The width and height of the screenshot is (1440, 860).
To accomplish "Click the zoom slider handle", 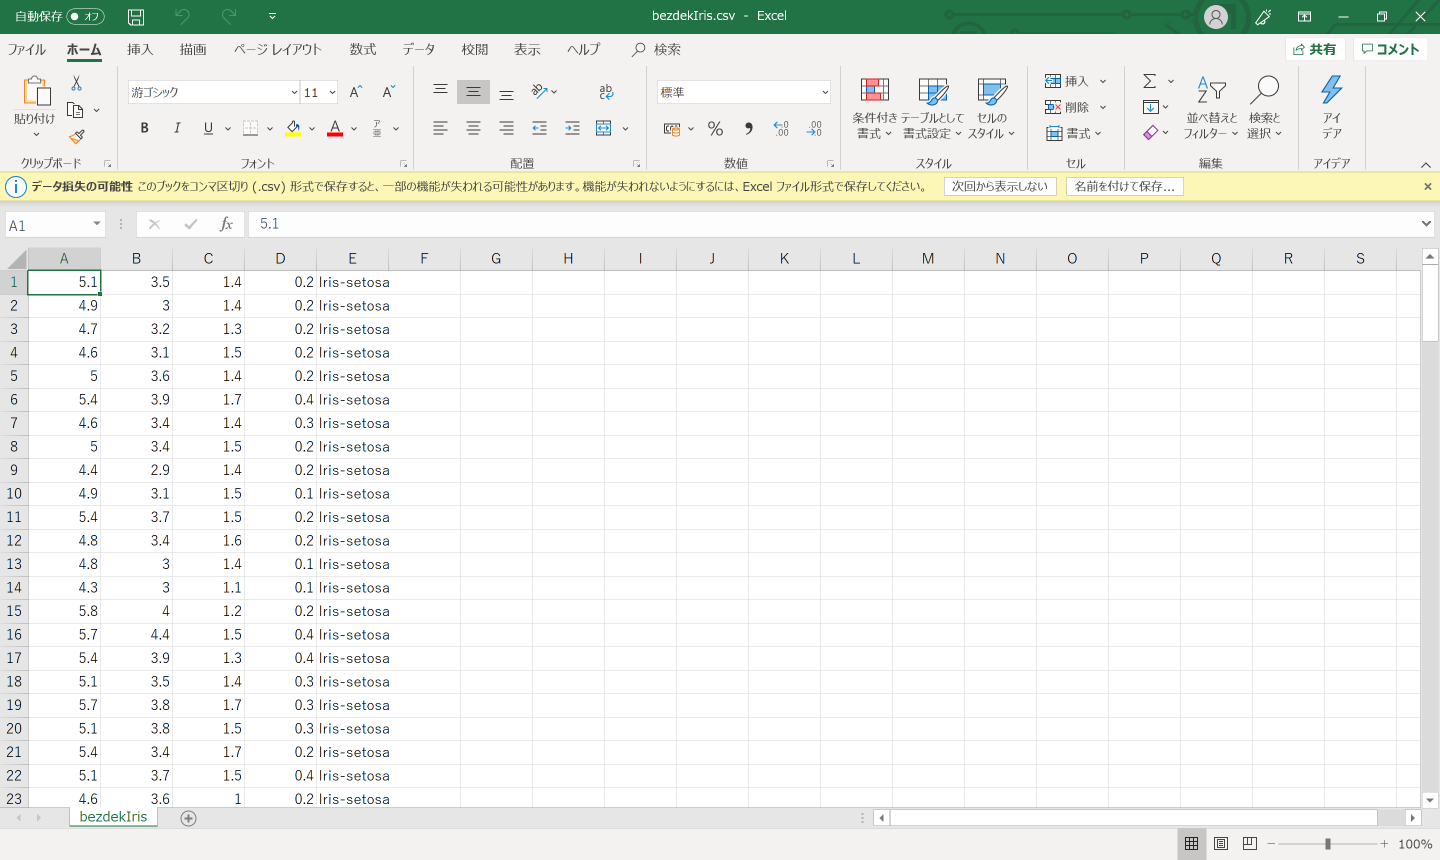I will (1328, 844).
